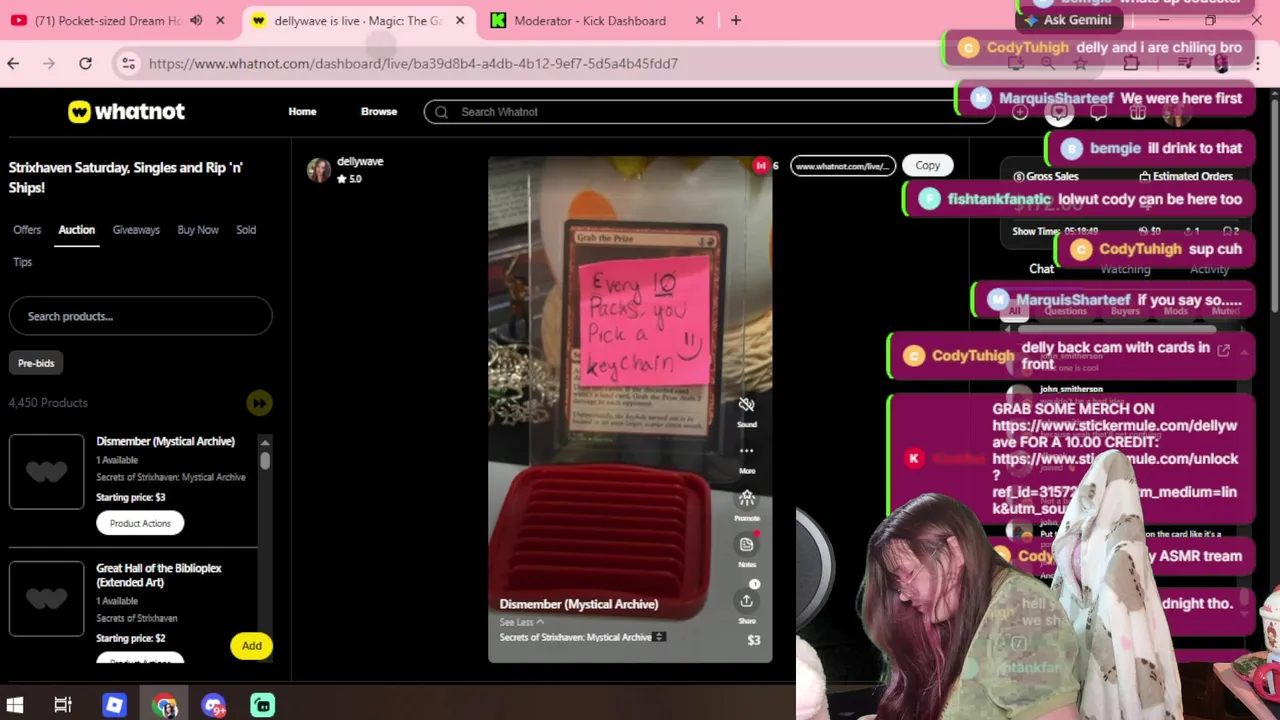Open the Giveaways tab

[x=136, y=230]
